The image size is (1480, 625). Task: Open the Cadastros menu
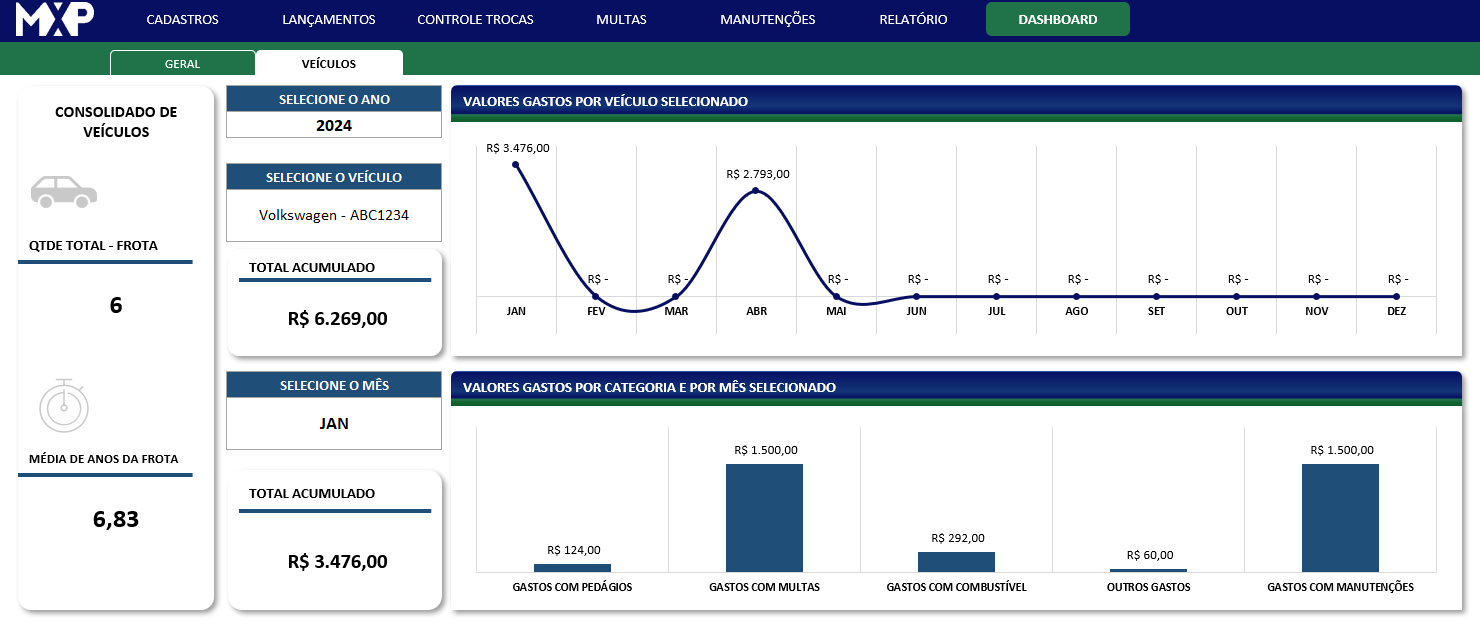[x=182, y=19]
